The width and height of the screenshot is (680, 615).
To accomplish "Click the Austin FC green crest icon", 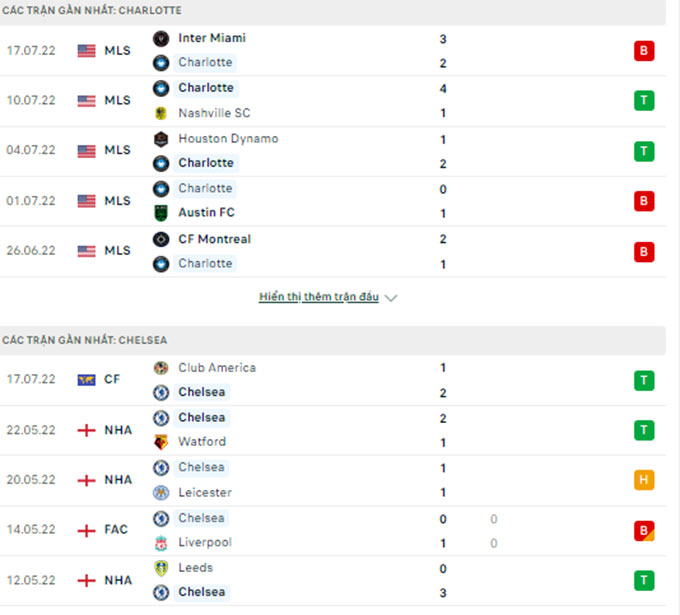I will [161, 213].
